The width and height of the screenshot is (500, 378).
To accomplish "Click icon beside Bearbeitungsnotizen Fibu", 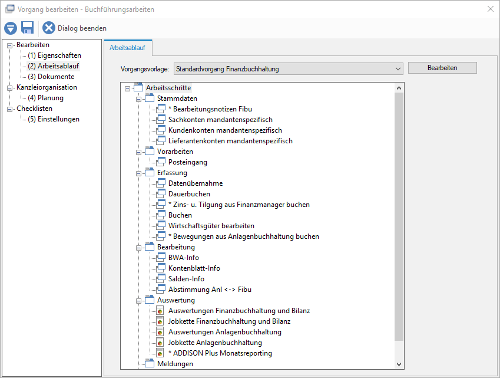I will pos(161,109).
